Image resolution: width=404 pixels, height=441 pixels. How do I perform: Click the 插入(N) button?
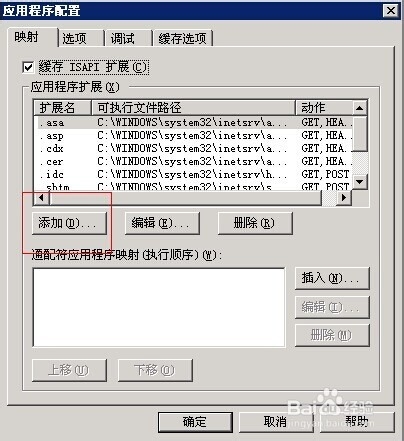332,278
